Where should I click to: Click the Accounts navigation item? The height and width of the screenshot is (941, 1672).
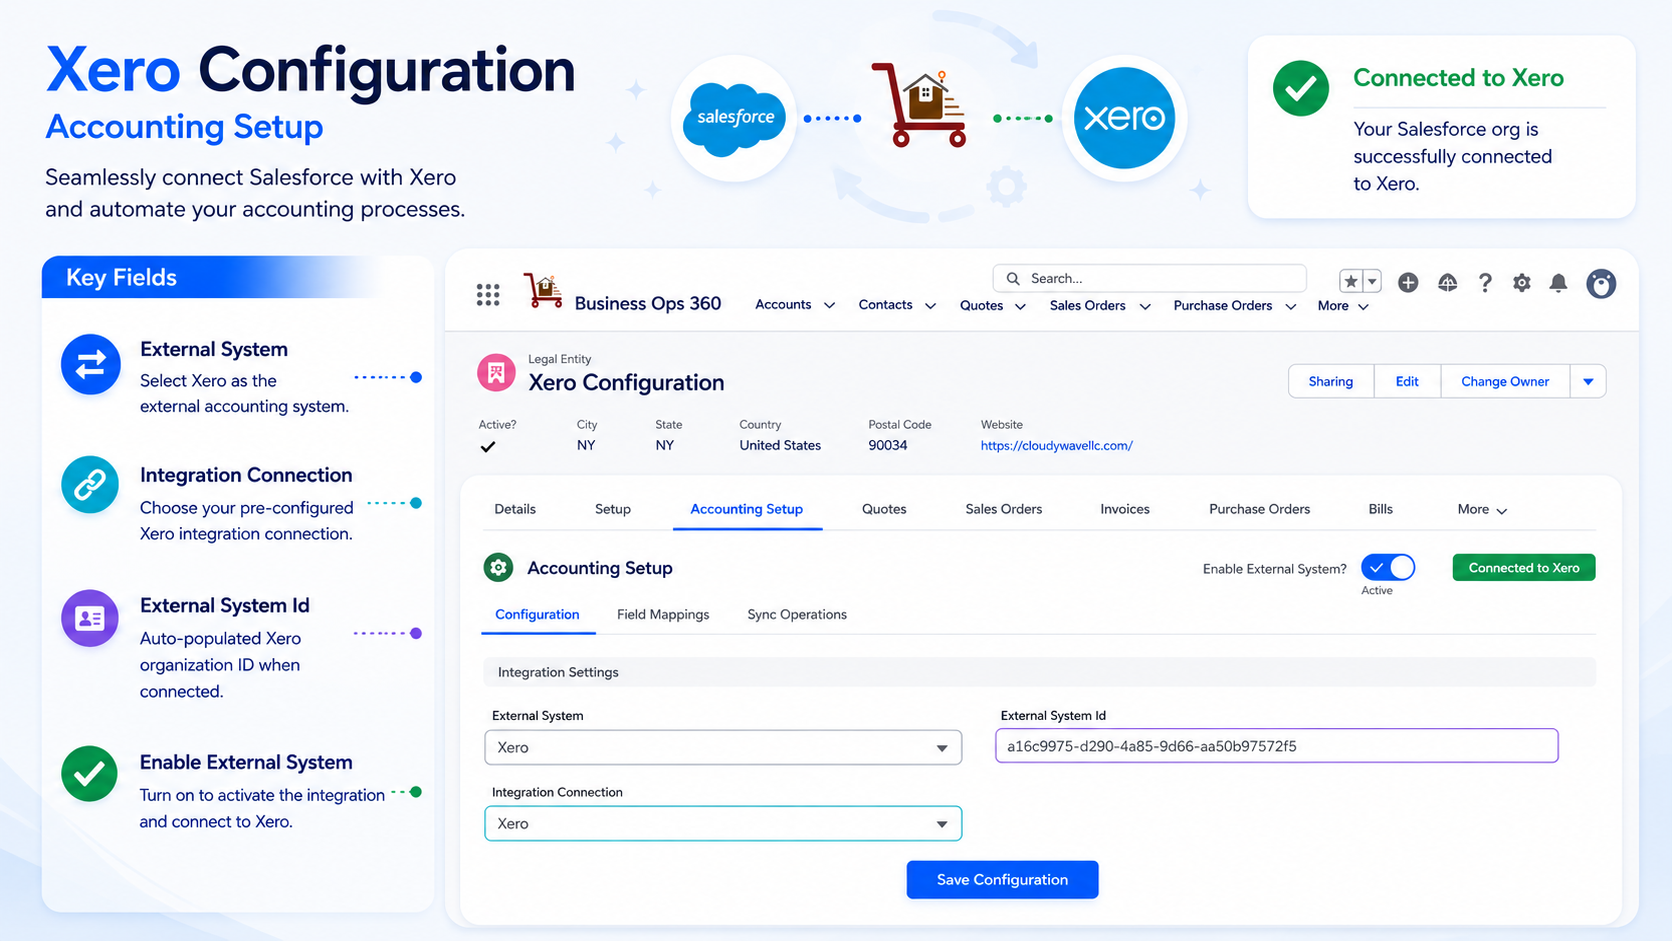click(783, 304)
